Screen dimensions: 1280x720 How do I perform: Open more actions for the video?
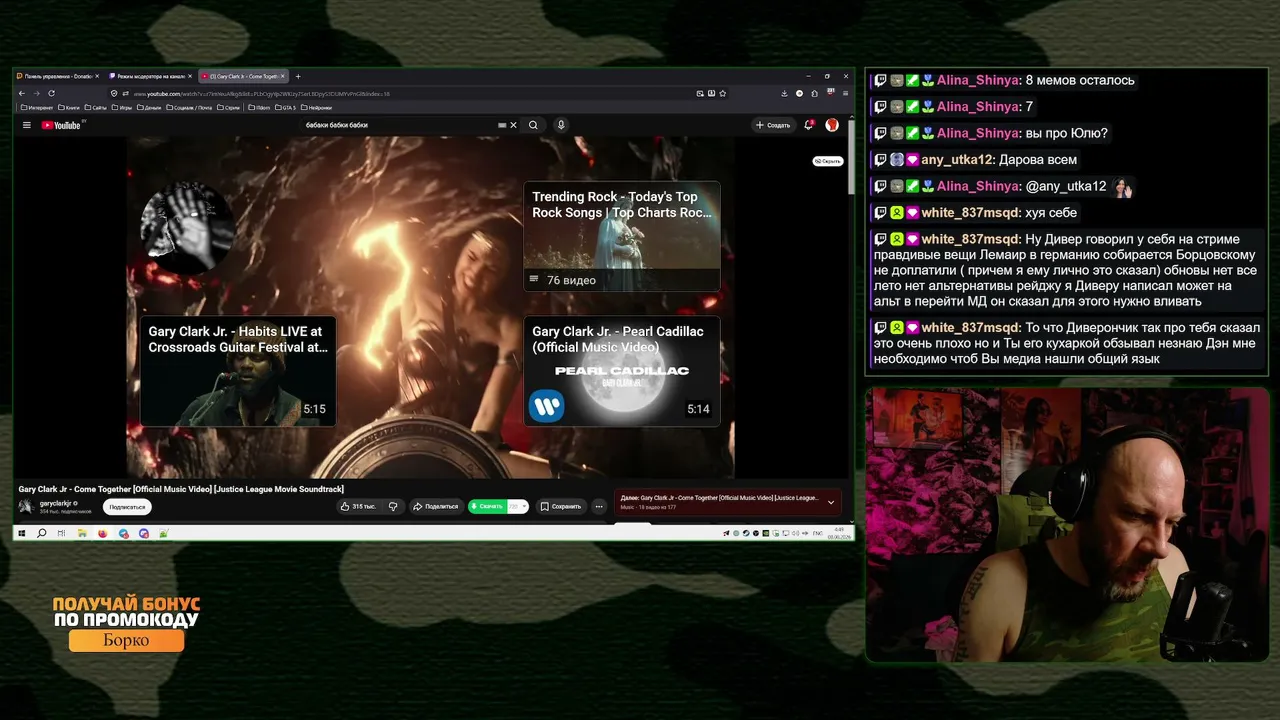pyautogui.click(x=599, y=506)
